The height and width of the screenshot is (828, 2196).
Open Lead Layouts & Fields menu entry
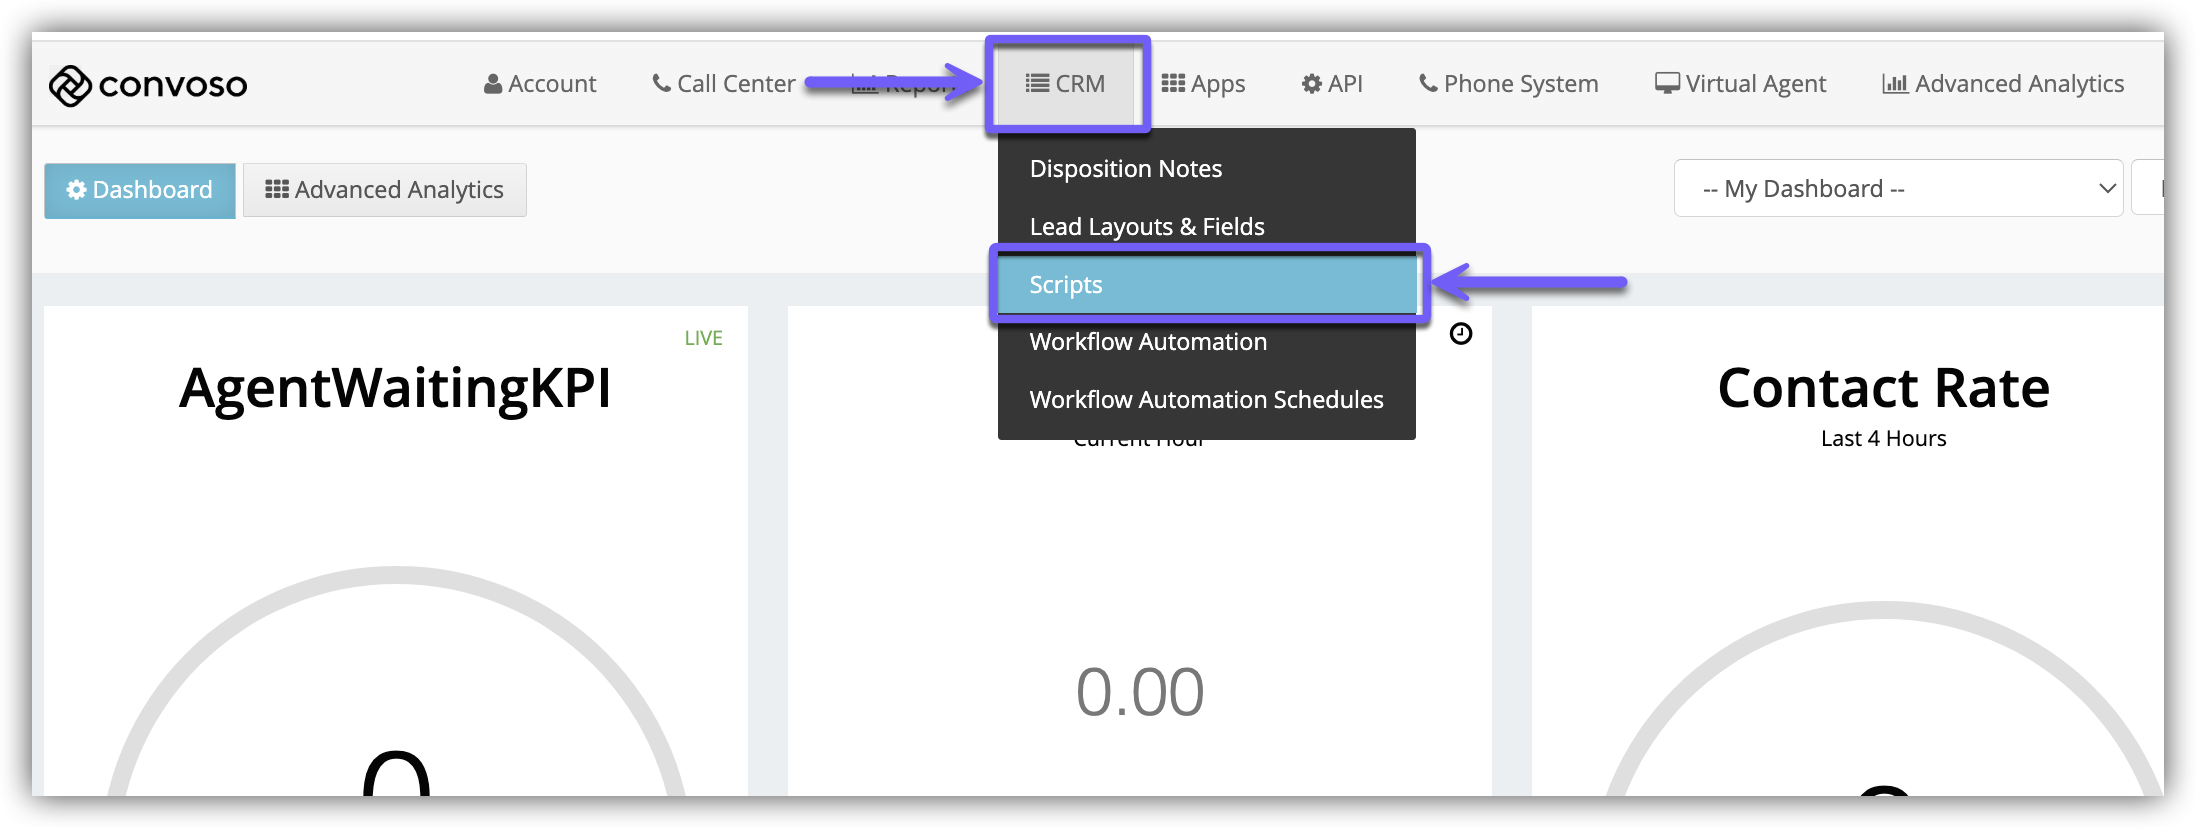pyautogui.click(x=1146, y=227)
